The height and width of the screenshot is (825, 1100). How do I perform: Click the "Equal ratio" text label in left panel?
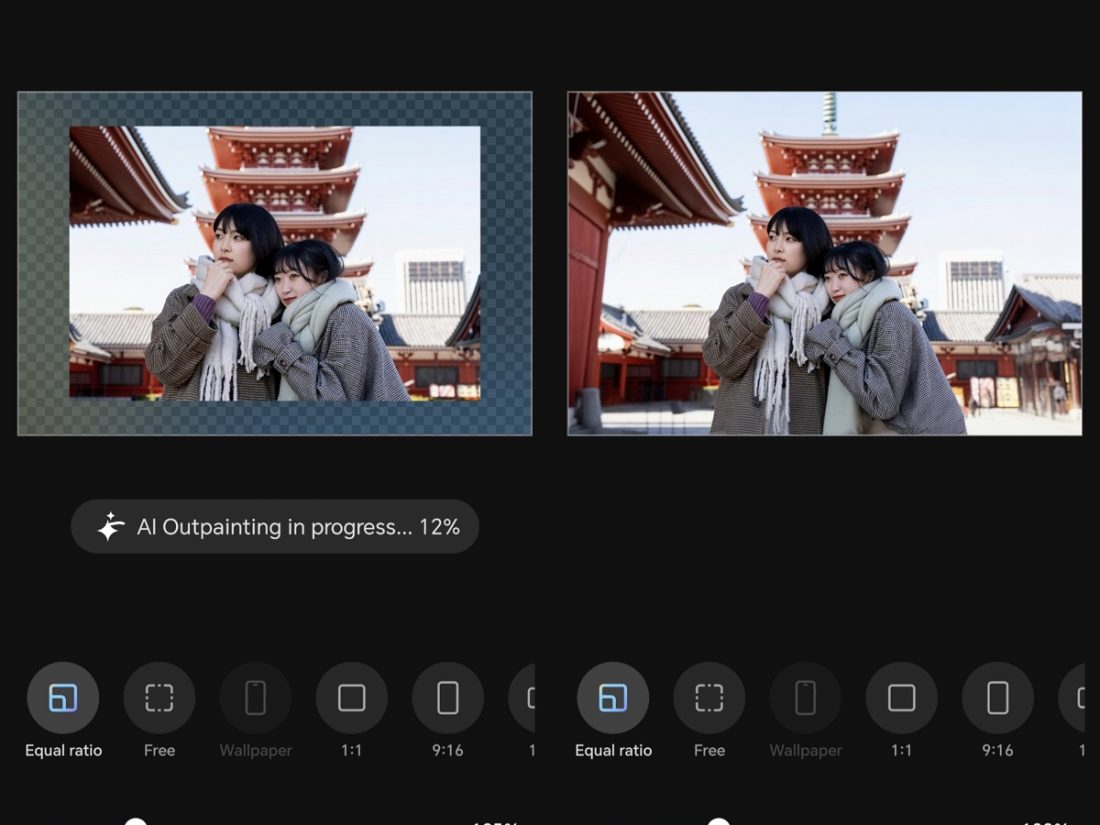click(x=63, y=751)
